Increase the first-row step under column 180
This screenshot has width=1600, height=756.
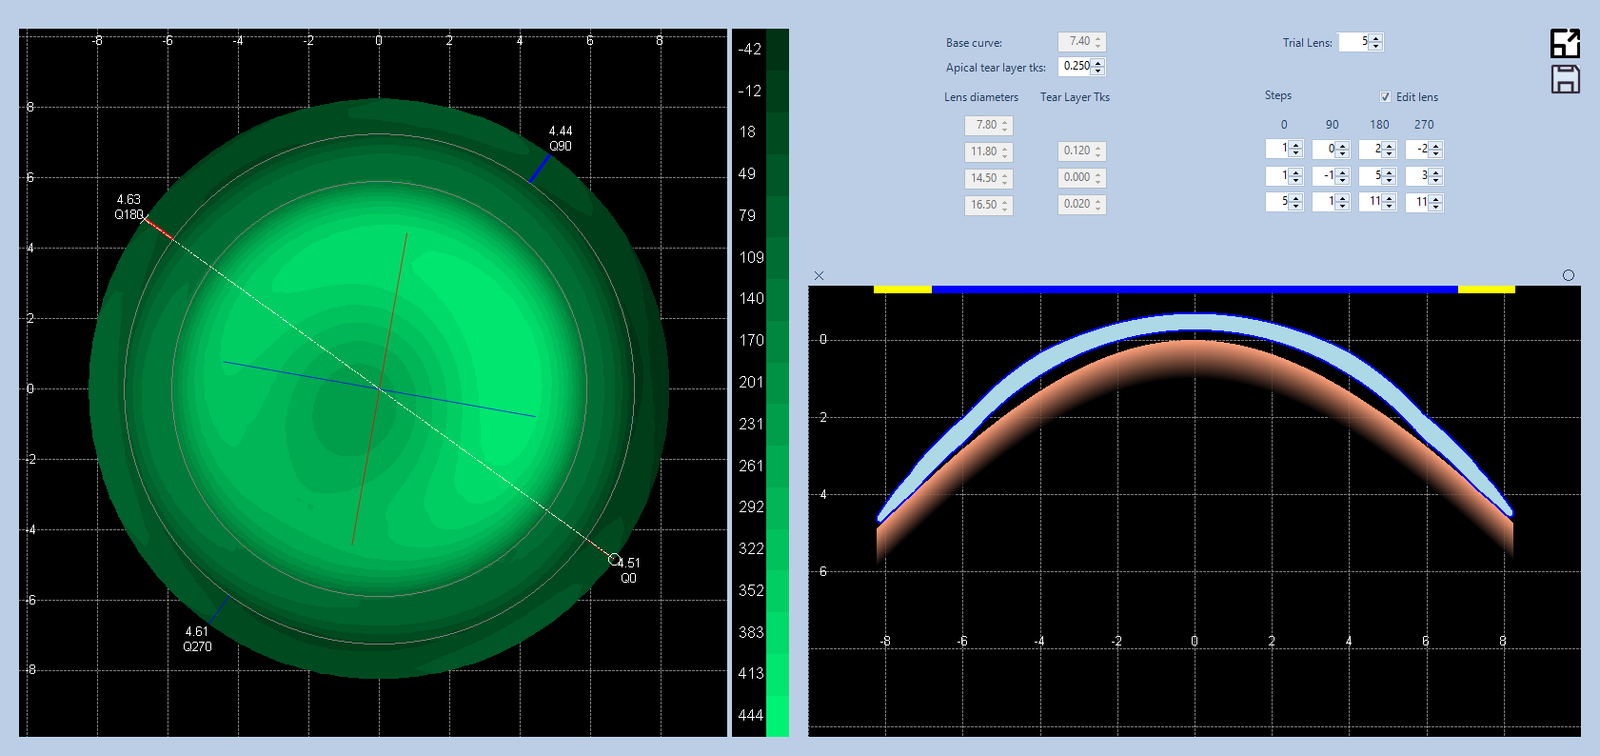point(1389,145)
